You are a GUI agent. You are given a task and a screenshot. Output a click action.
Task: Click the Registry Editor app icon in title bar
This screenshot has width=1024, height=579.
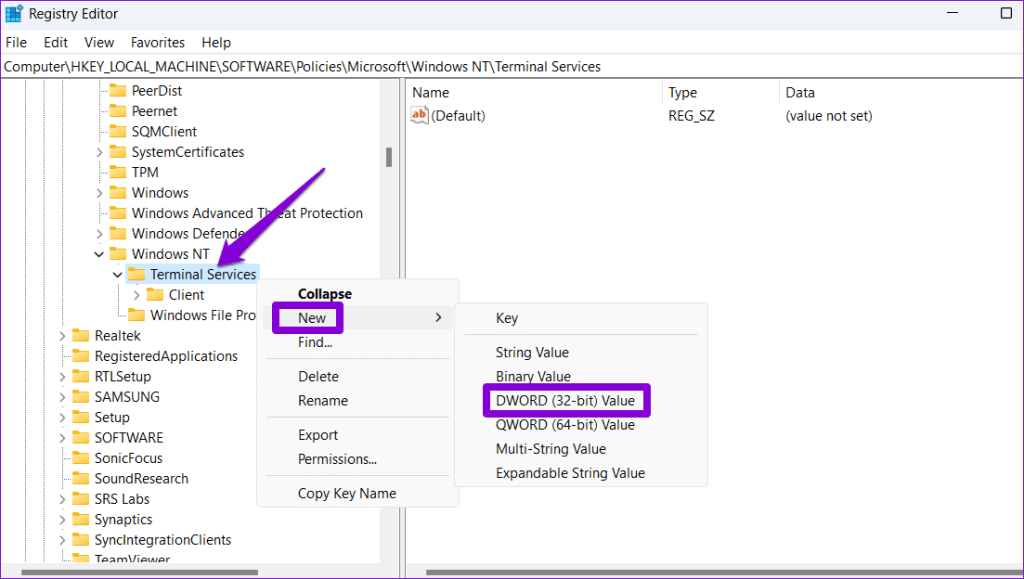(x=13, y=14)
